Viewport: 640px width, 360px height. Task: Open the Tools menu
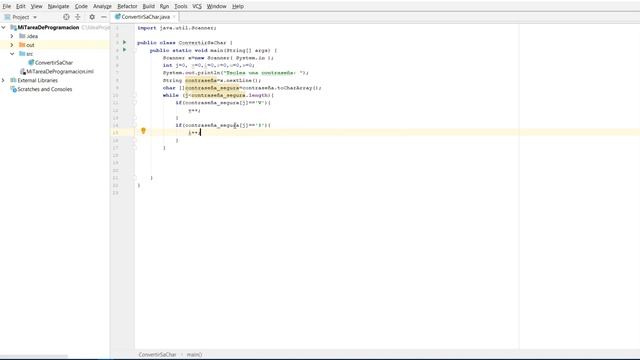point(180,7)
